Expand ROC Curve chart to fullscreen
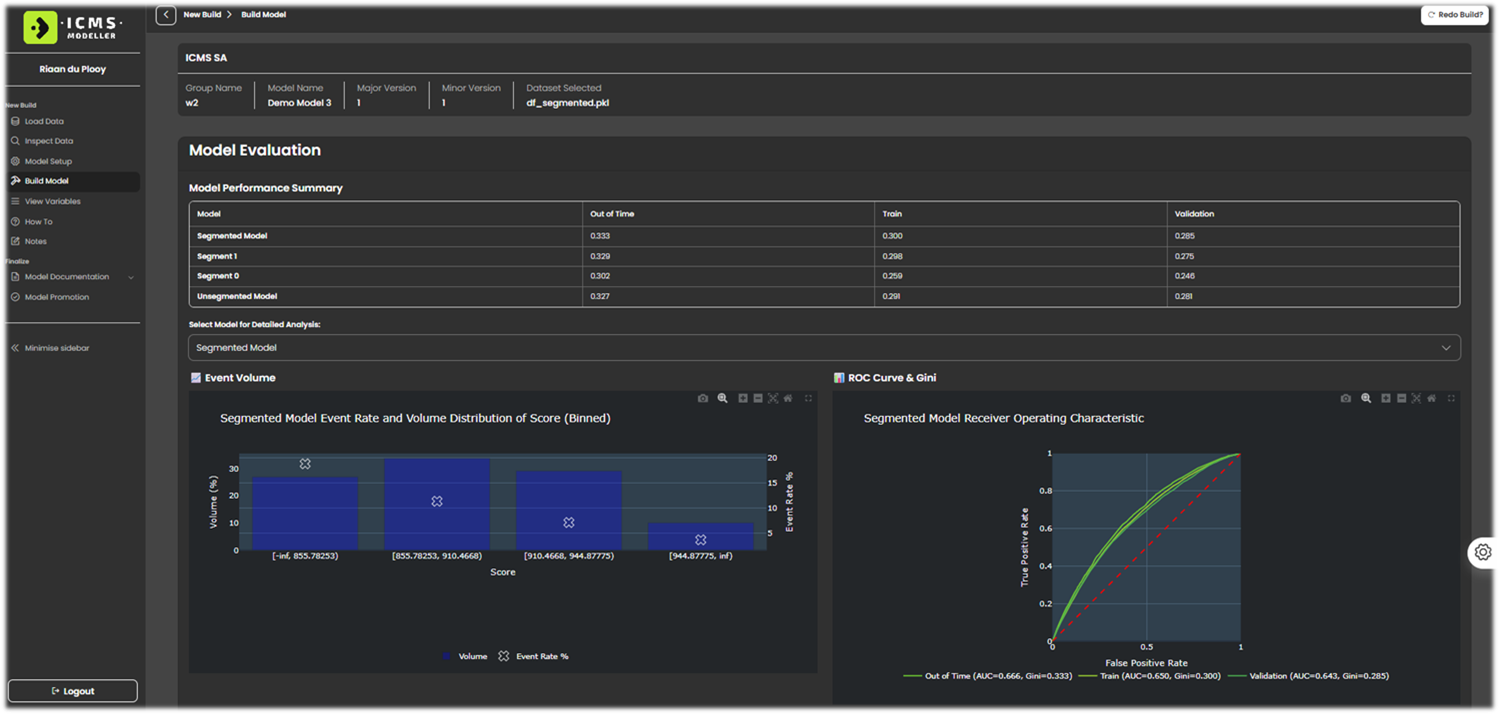 click(x=1451, y=398)
